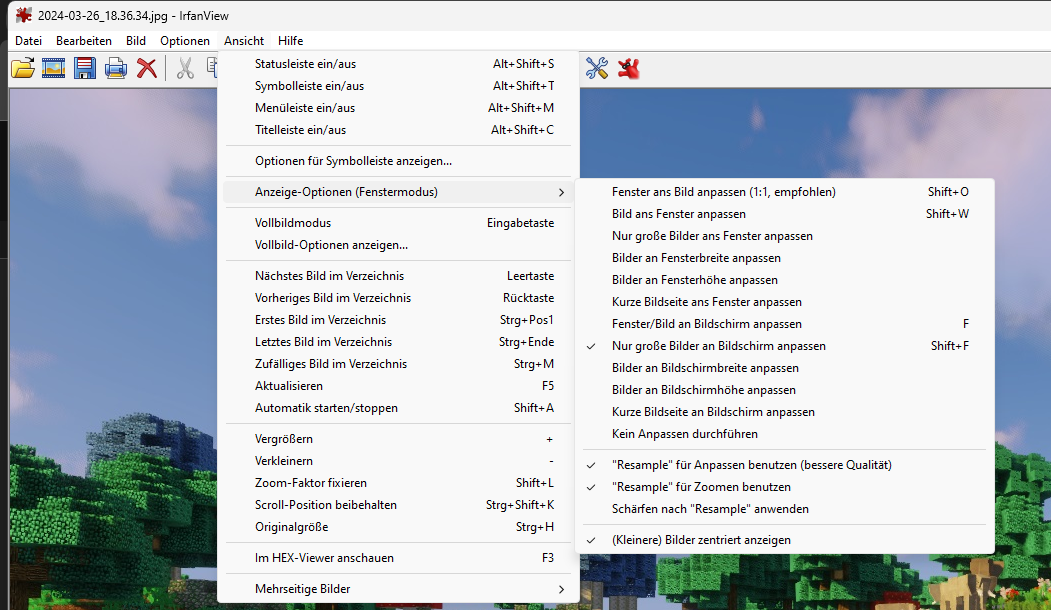Open the Bild menu

click(x=135, y=41)
